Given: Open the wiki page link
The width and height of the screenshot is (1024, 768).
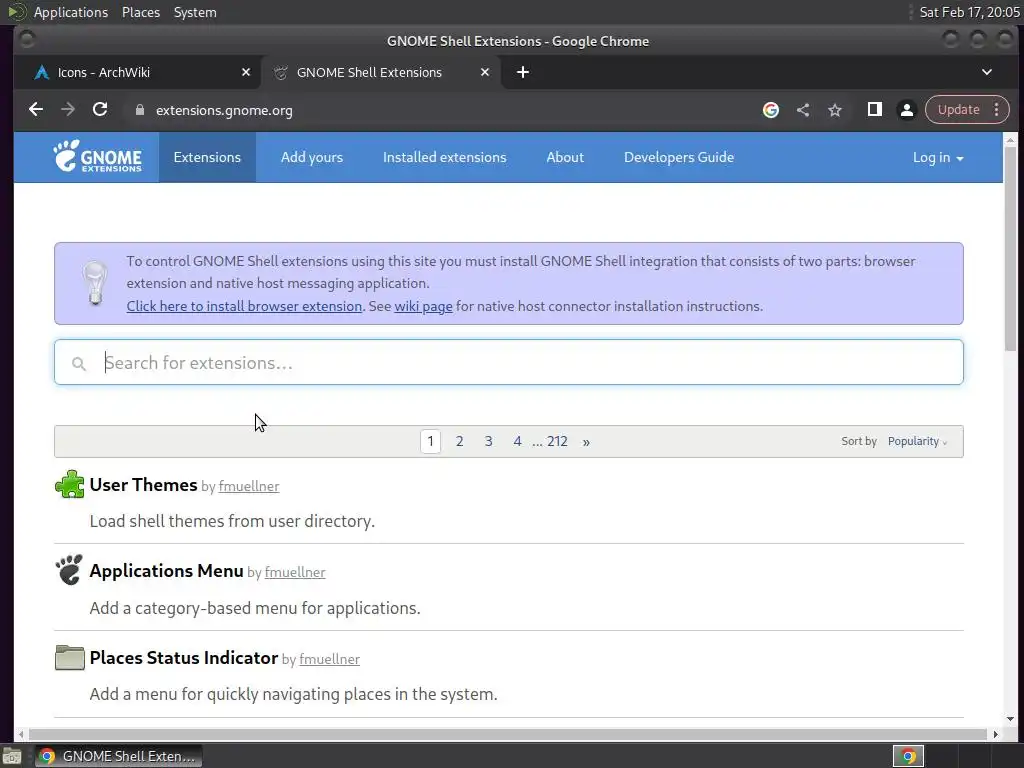Looking at the screenshot, I should (x=423, y=306).
